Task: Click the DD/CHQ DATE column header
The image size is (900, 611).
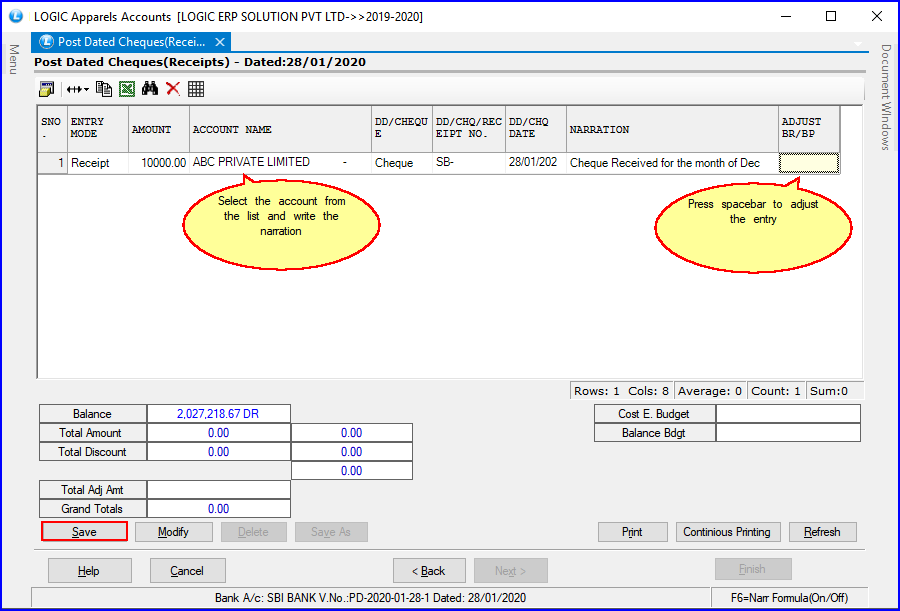Action: click(536, 129)
